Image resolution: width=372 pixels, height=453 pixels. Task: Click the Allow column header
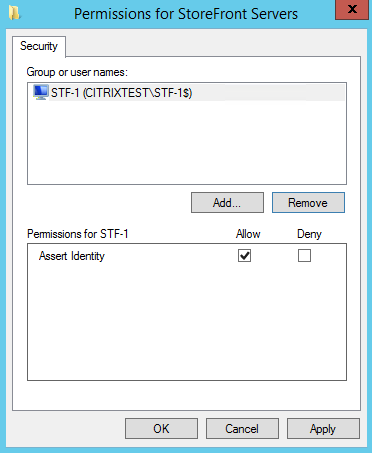coord(248,234)
